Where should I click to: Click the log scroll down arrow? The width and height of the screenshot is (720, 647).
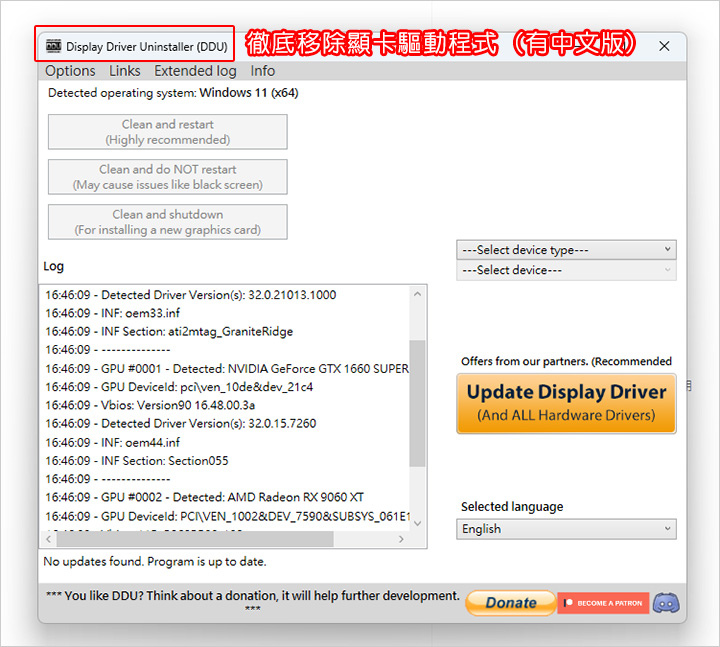click(x=417, y=523)
